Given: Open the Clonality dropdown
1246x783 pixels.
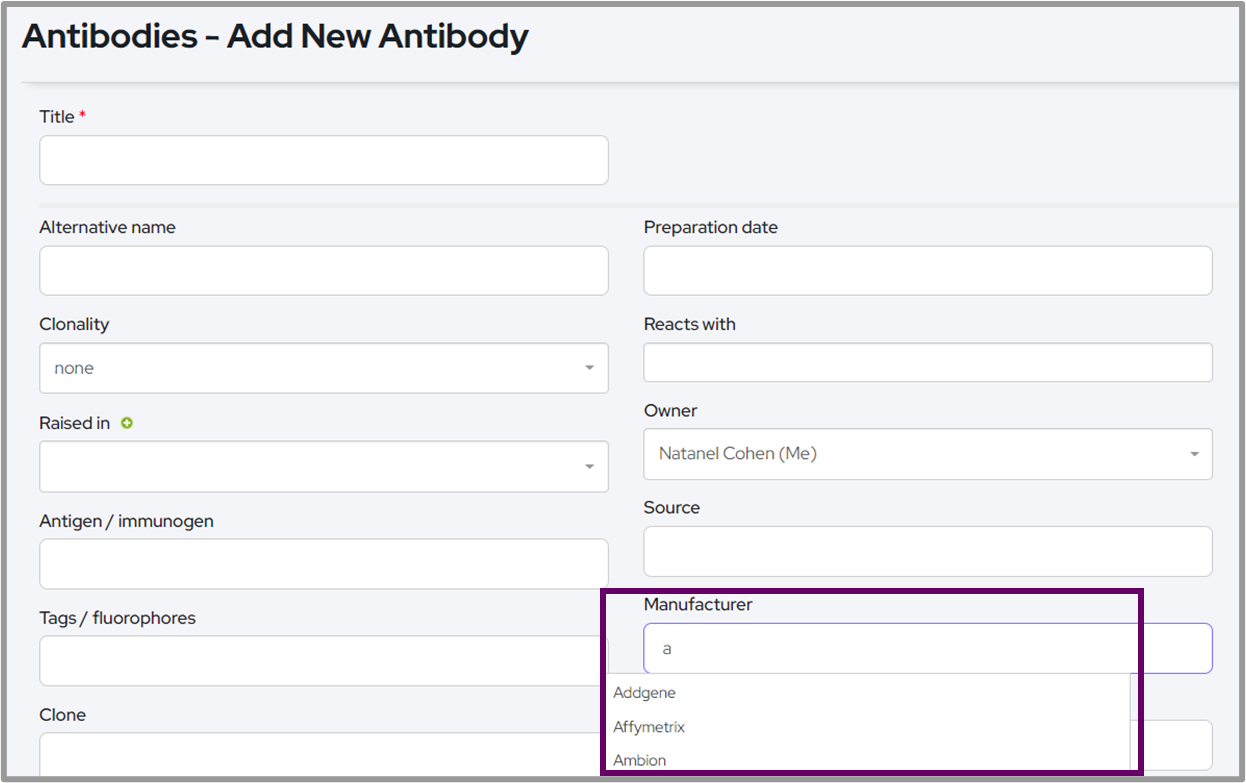Looking at the screenshot, I should click(x=323, y=368).
